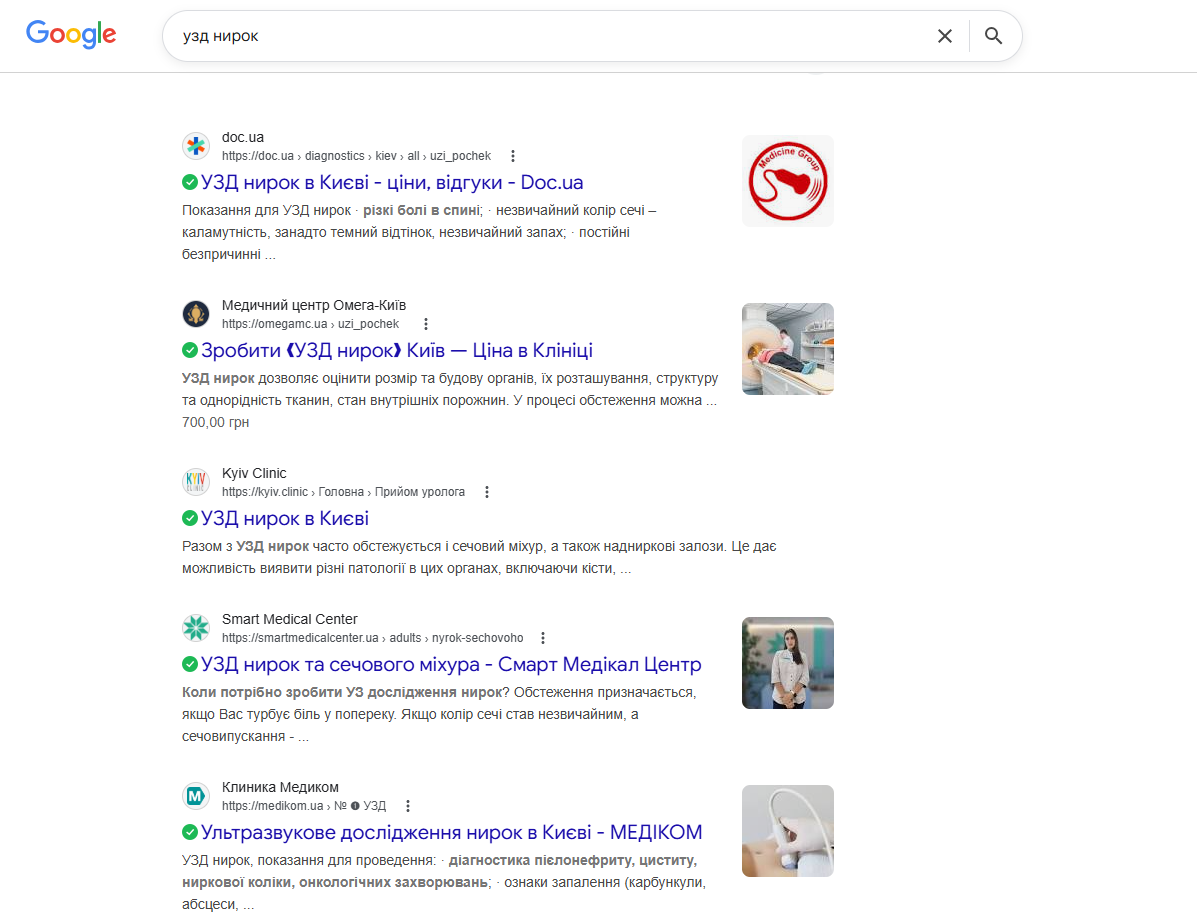The height and width of the screenshot is (918, 1197).
Task: Click the omegamc.ua breadcrumb URL
Action: point(310,324)
